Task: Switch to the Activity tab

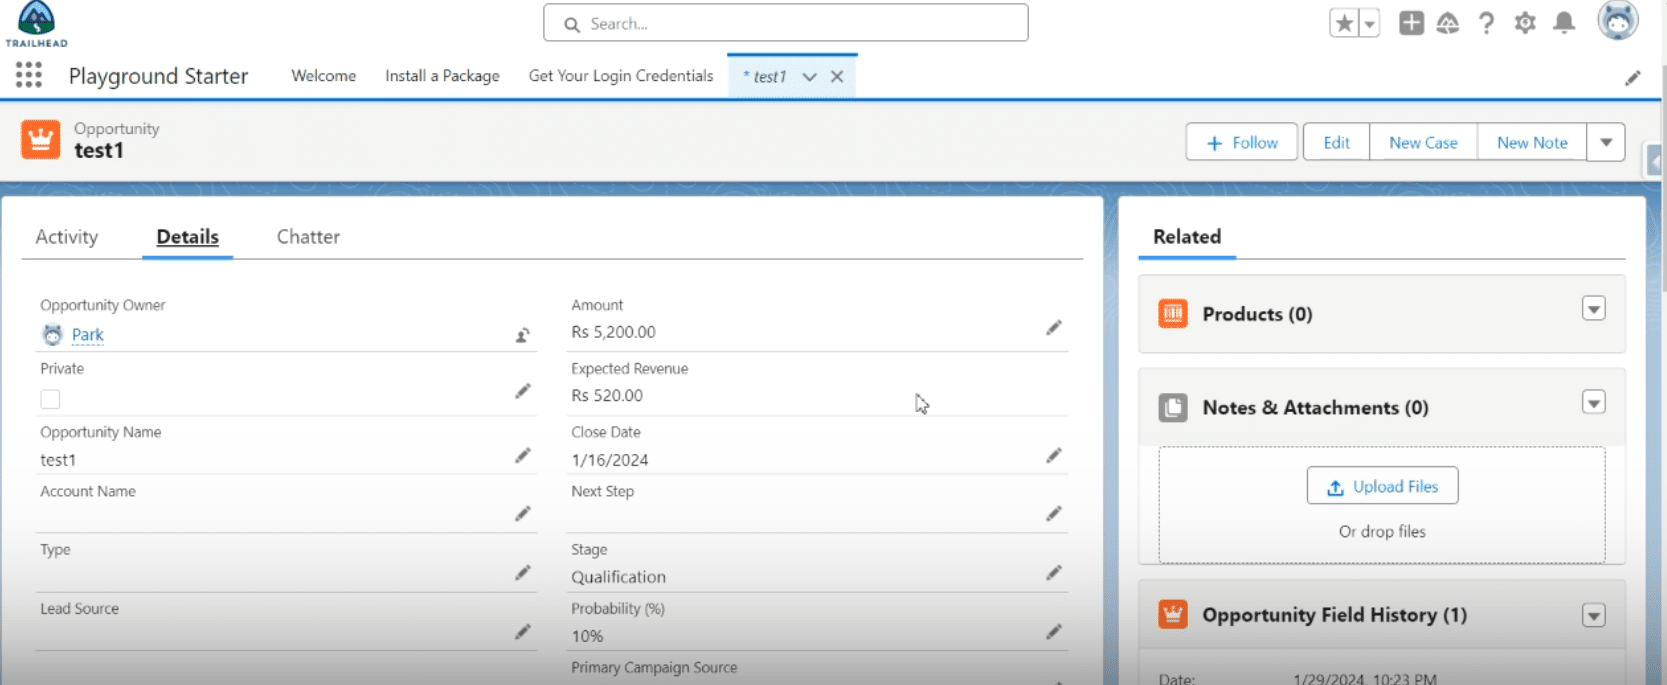Action: (67, 237)
